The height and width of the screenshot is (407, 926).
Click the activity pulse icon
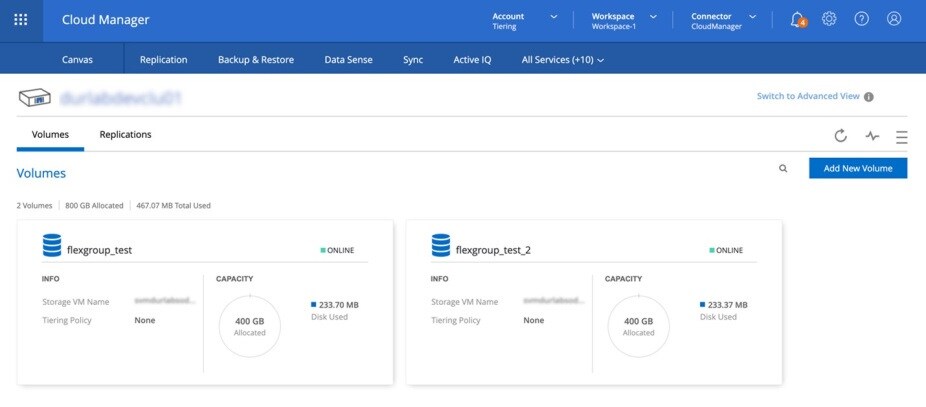tap(872, 136)
